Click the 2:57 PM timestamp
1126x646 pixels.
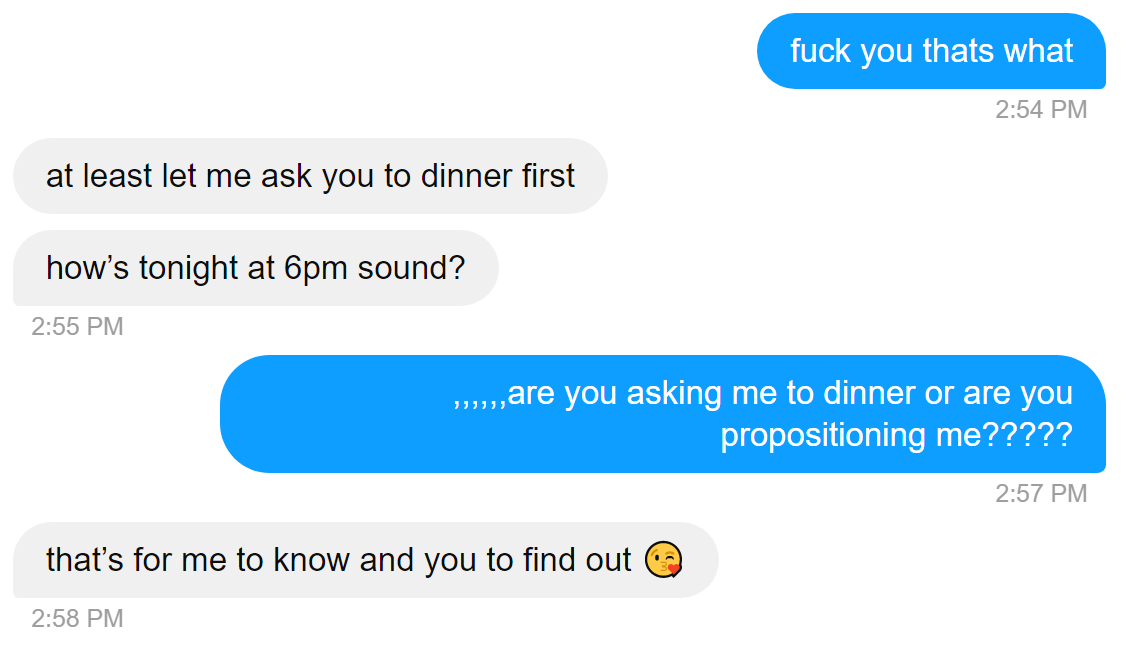point(1041,493)
